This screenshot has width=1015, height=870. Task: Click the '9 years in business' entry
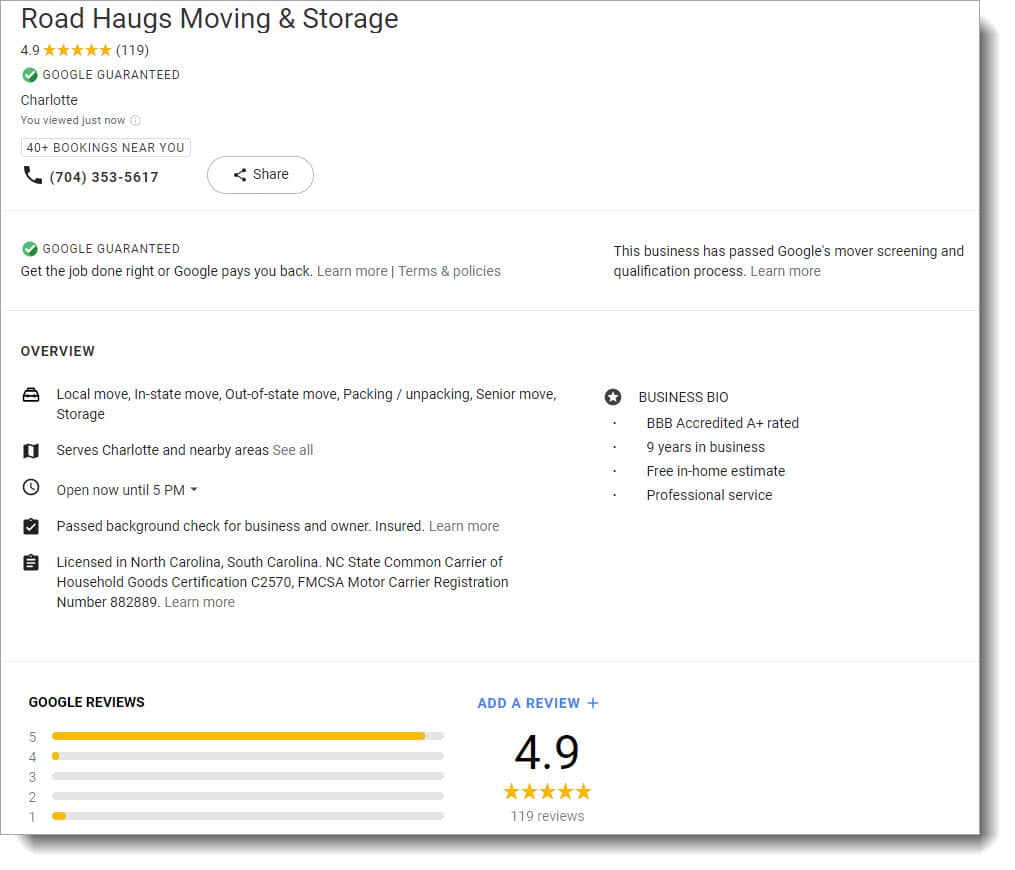[706, 447]
